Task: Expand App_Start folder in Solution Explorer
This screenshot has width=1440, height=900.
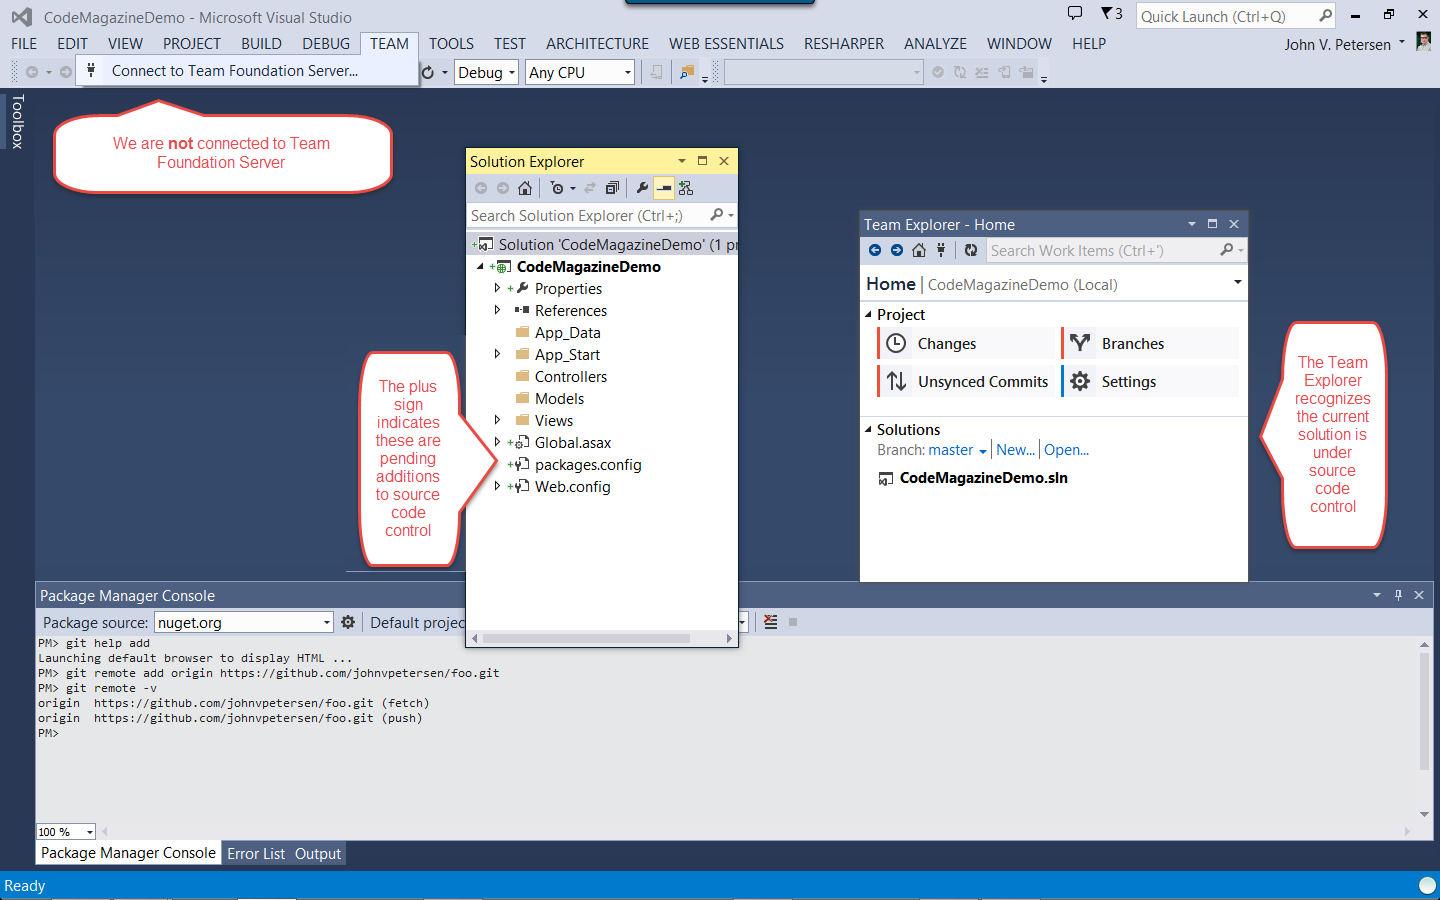Action: click(x=497, y=354)
